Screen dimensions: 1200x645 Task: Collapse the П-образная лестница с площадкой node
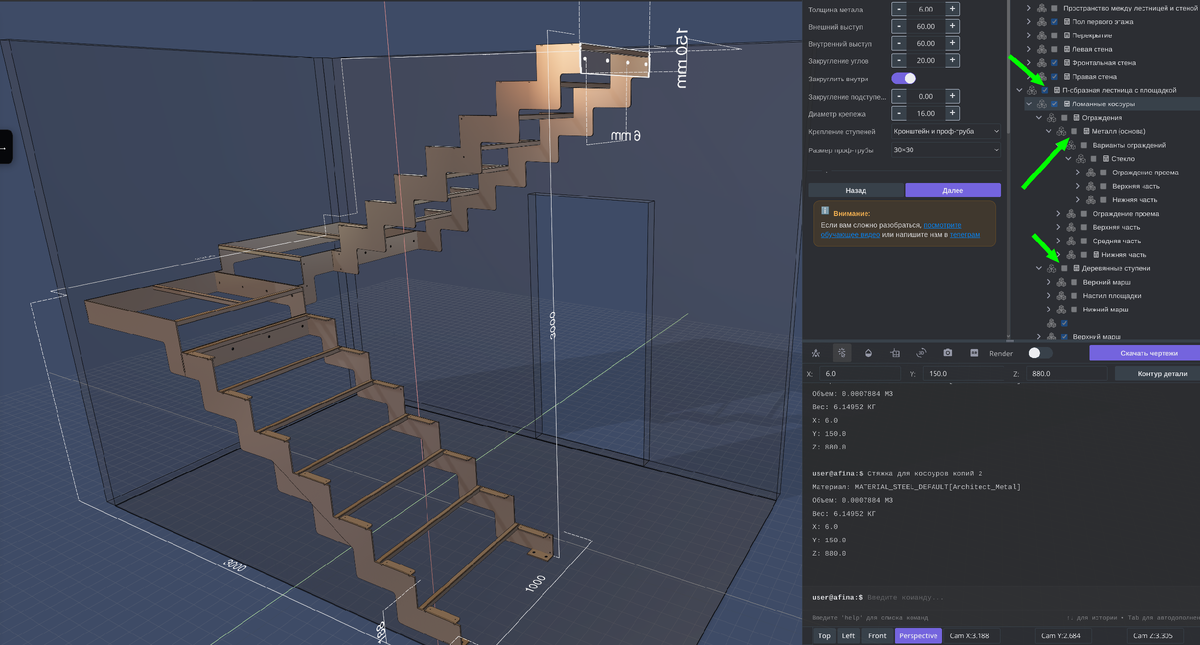(1019, 90)
